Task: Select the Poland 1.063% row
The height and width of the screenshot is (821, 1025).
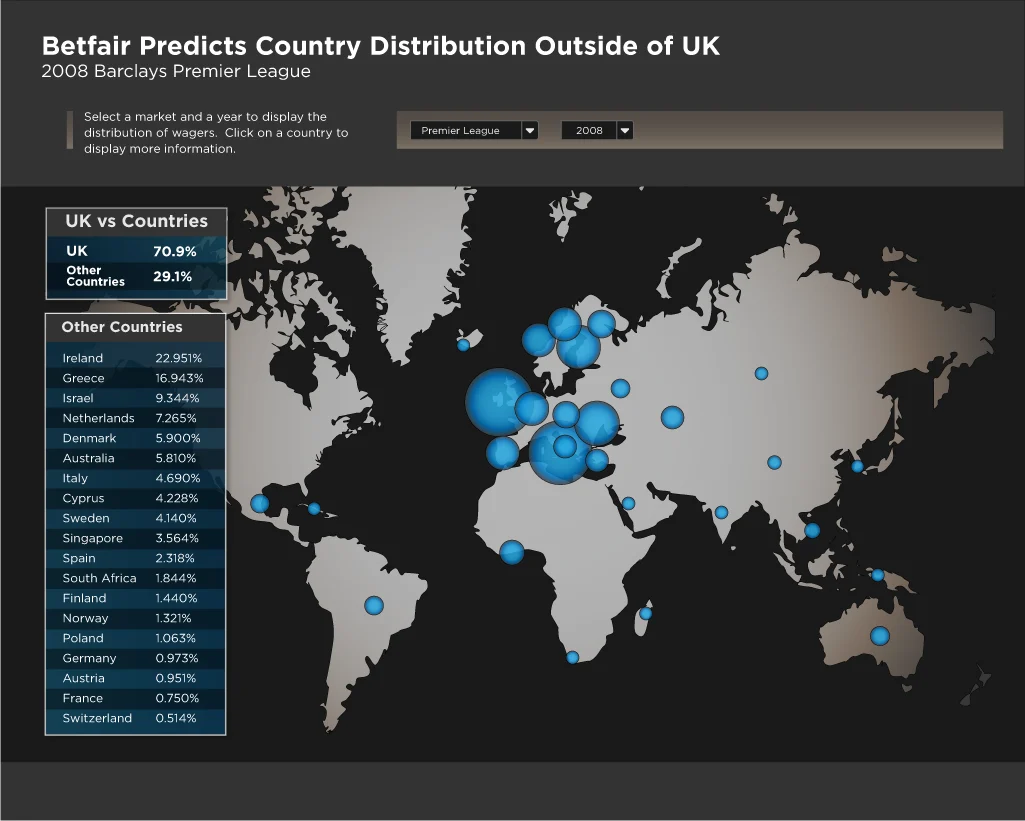Action: coord(135,638)
